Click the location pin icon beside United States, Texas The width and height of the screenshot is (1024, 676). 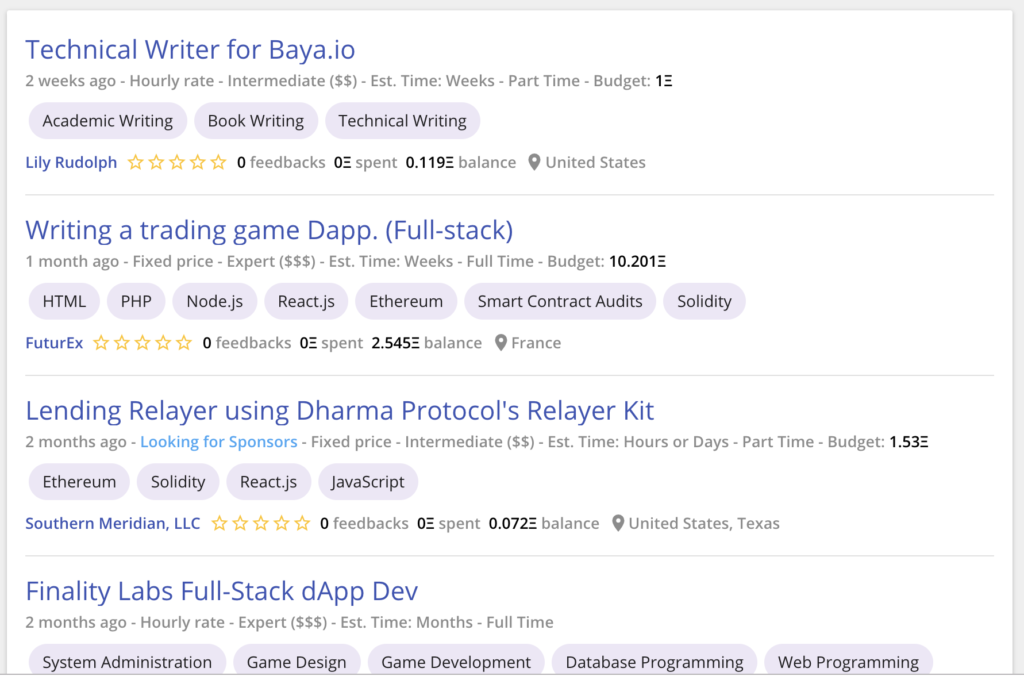618,523
